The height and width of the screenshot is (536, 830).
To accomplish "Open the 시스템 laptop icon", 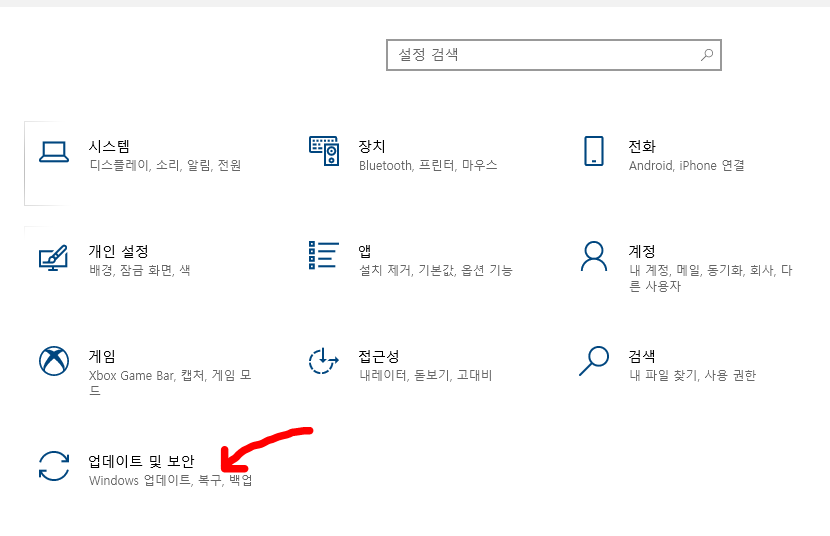I will [x=53, y=152].
